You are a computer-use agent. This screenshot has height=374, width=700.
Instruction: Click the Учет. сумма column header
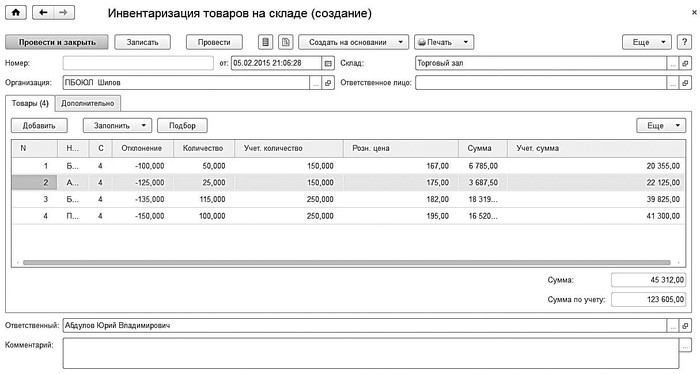[x=596, y=148]
